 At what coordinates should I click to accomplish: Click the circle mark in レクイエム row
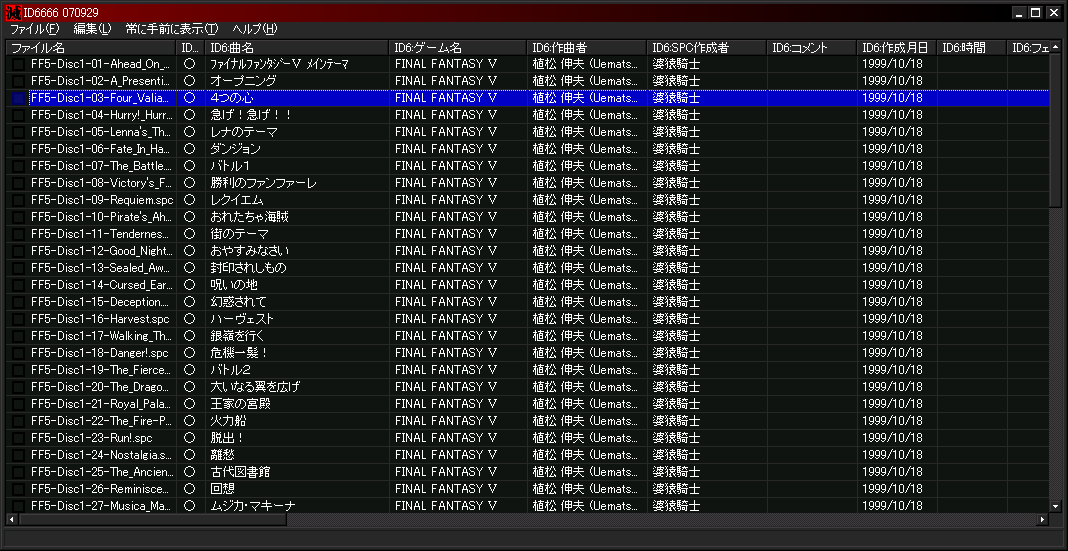[x=190, y=200]
